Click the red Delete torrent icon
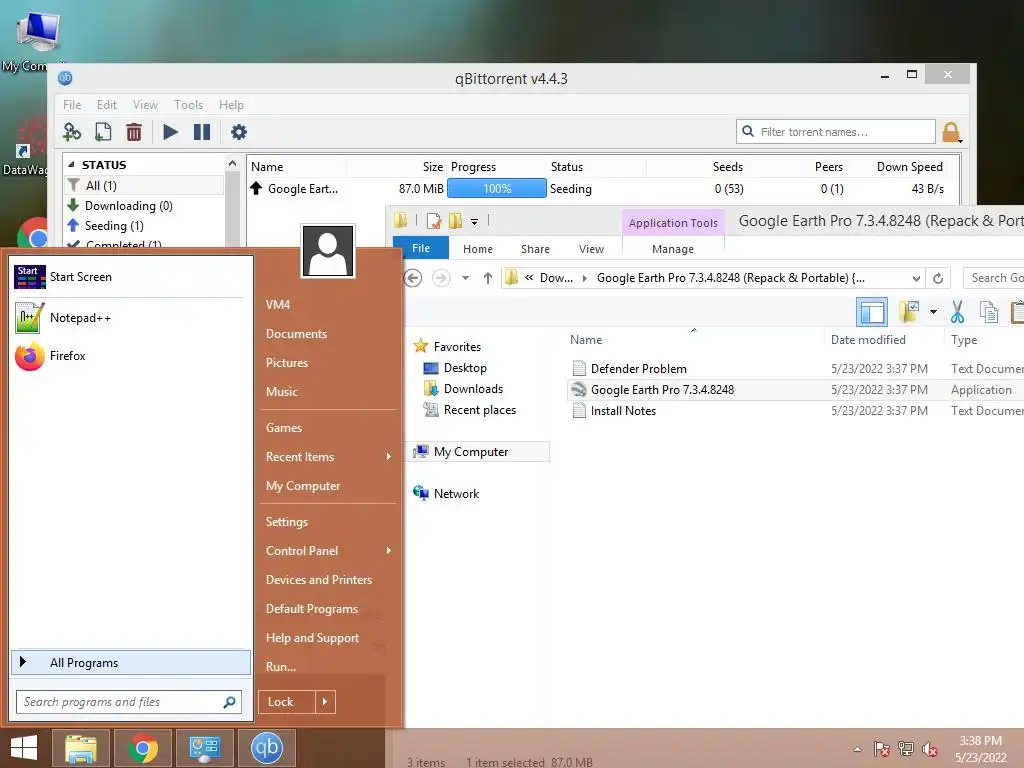1024x768 pixels. (134, 132)
